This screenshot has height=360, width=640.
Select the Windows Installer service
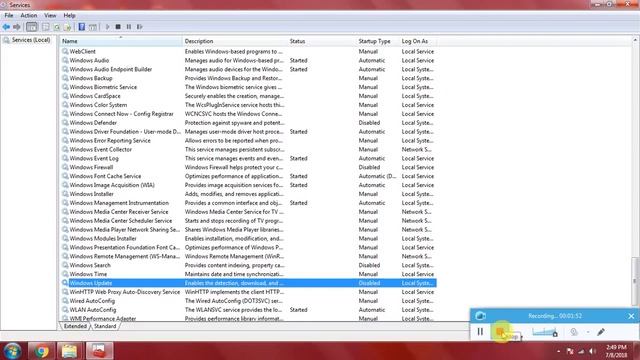(x=249, y=194)
